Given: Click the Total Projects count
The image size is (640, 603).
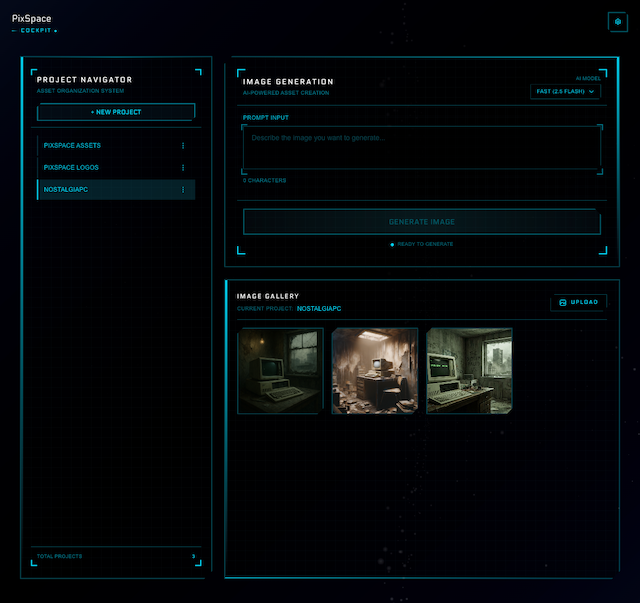Looking at the screenshot, I should pos(193,556).
